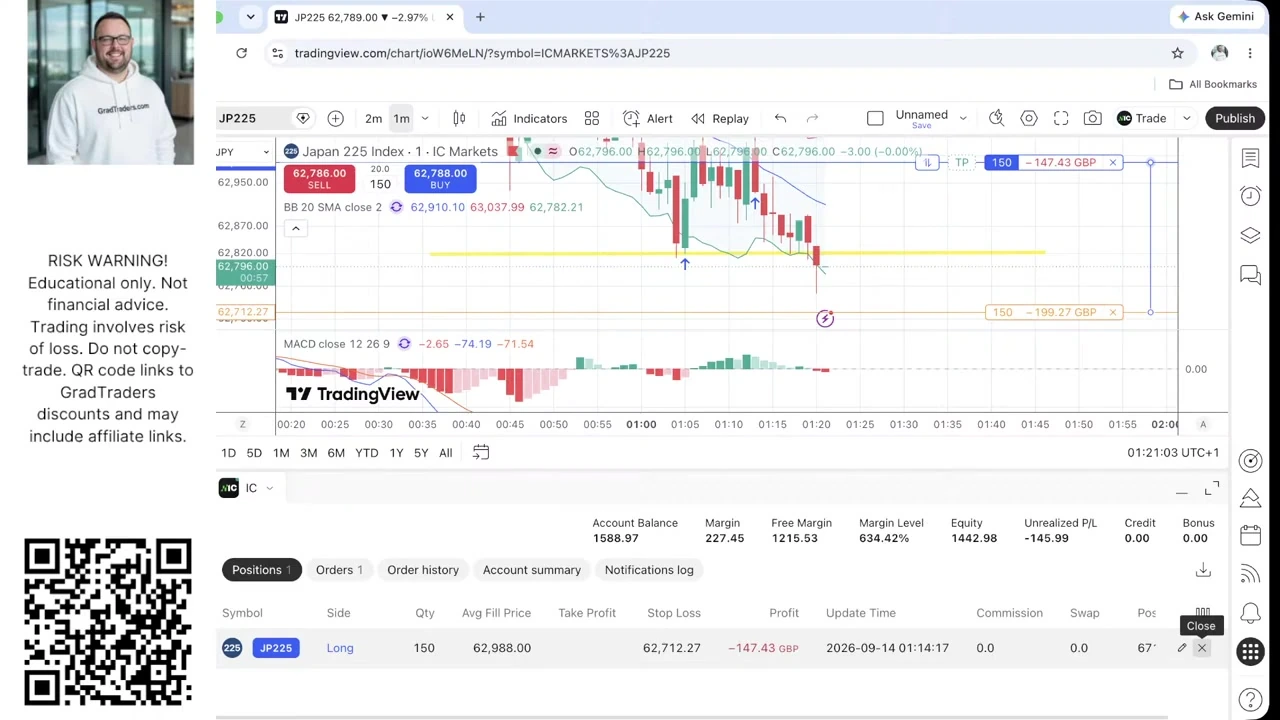Open the broadcast news feed icon in sidebar
This screenshot has height=720, width=1280.
(x=1250, y=574)
